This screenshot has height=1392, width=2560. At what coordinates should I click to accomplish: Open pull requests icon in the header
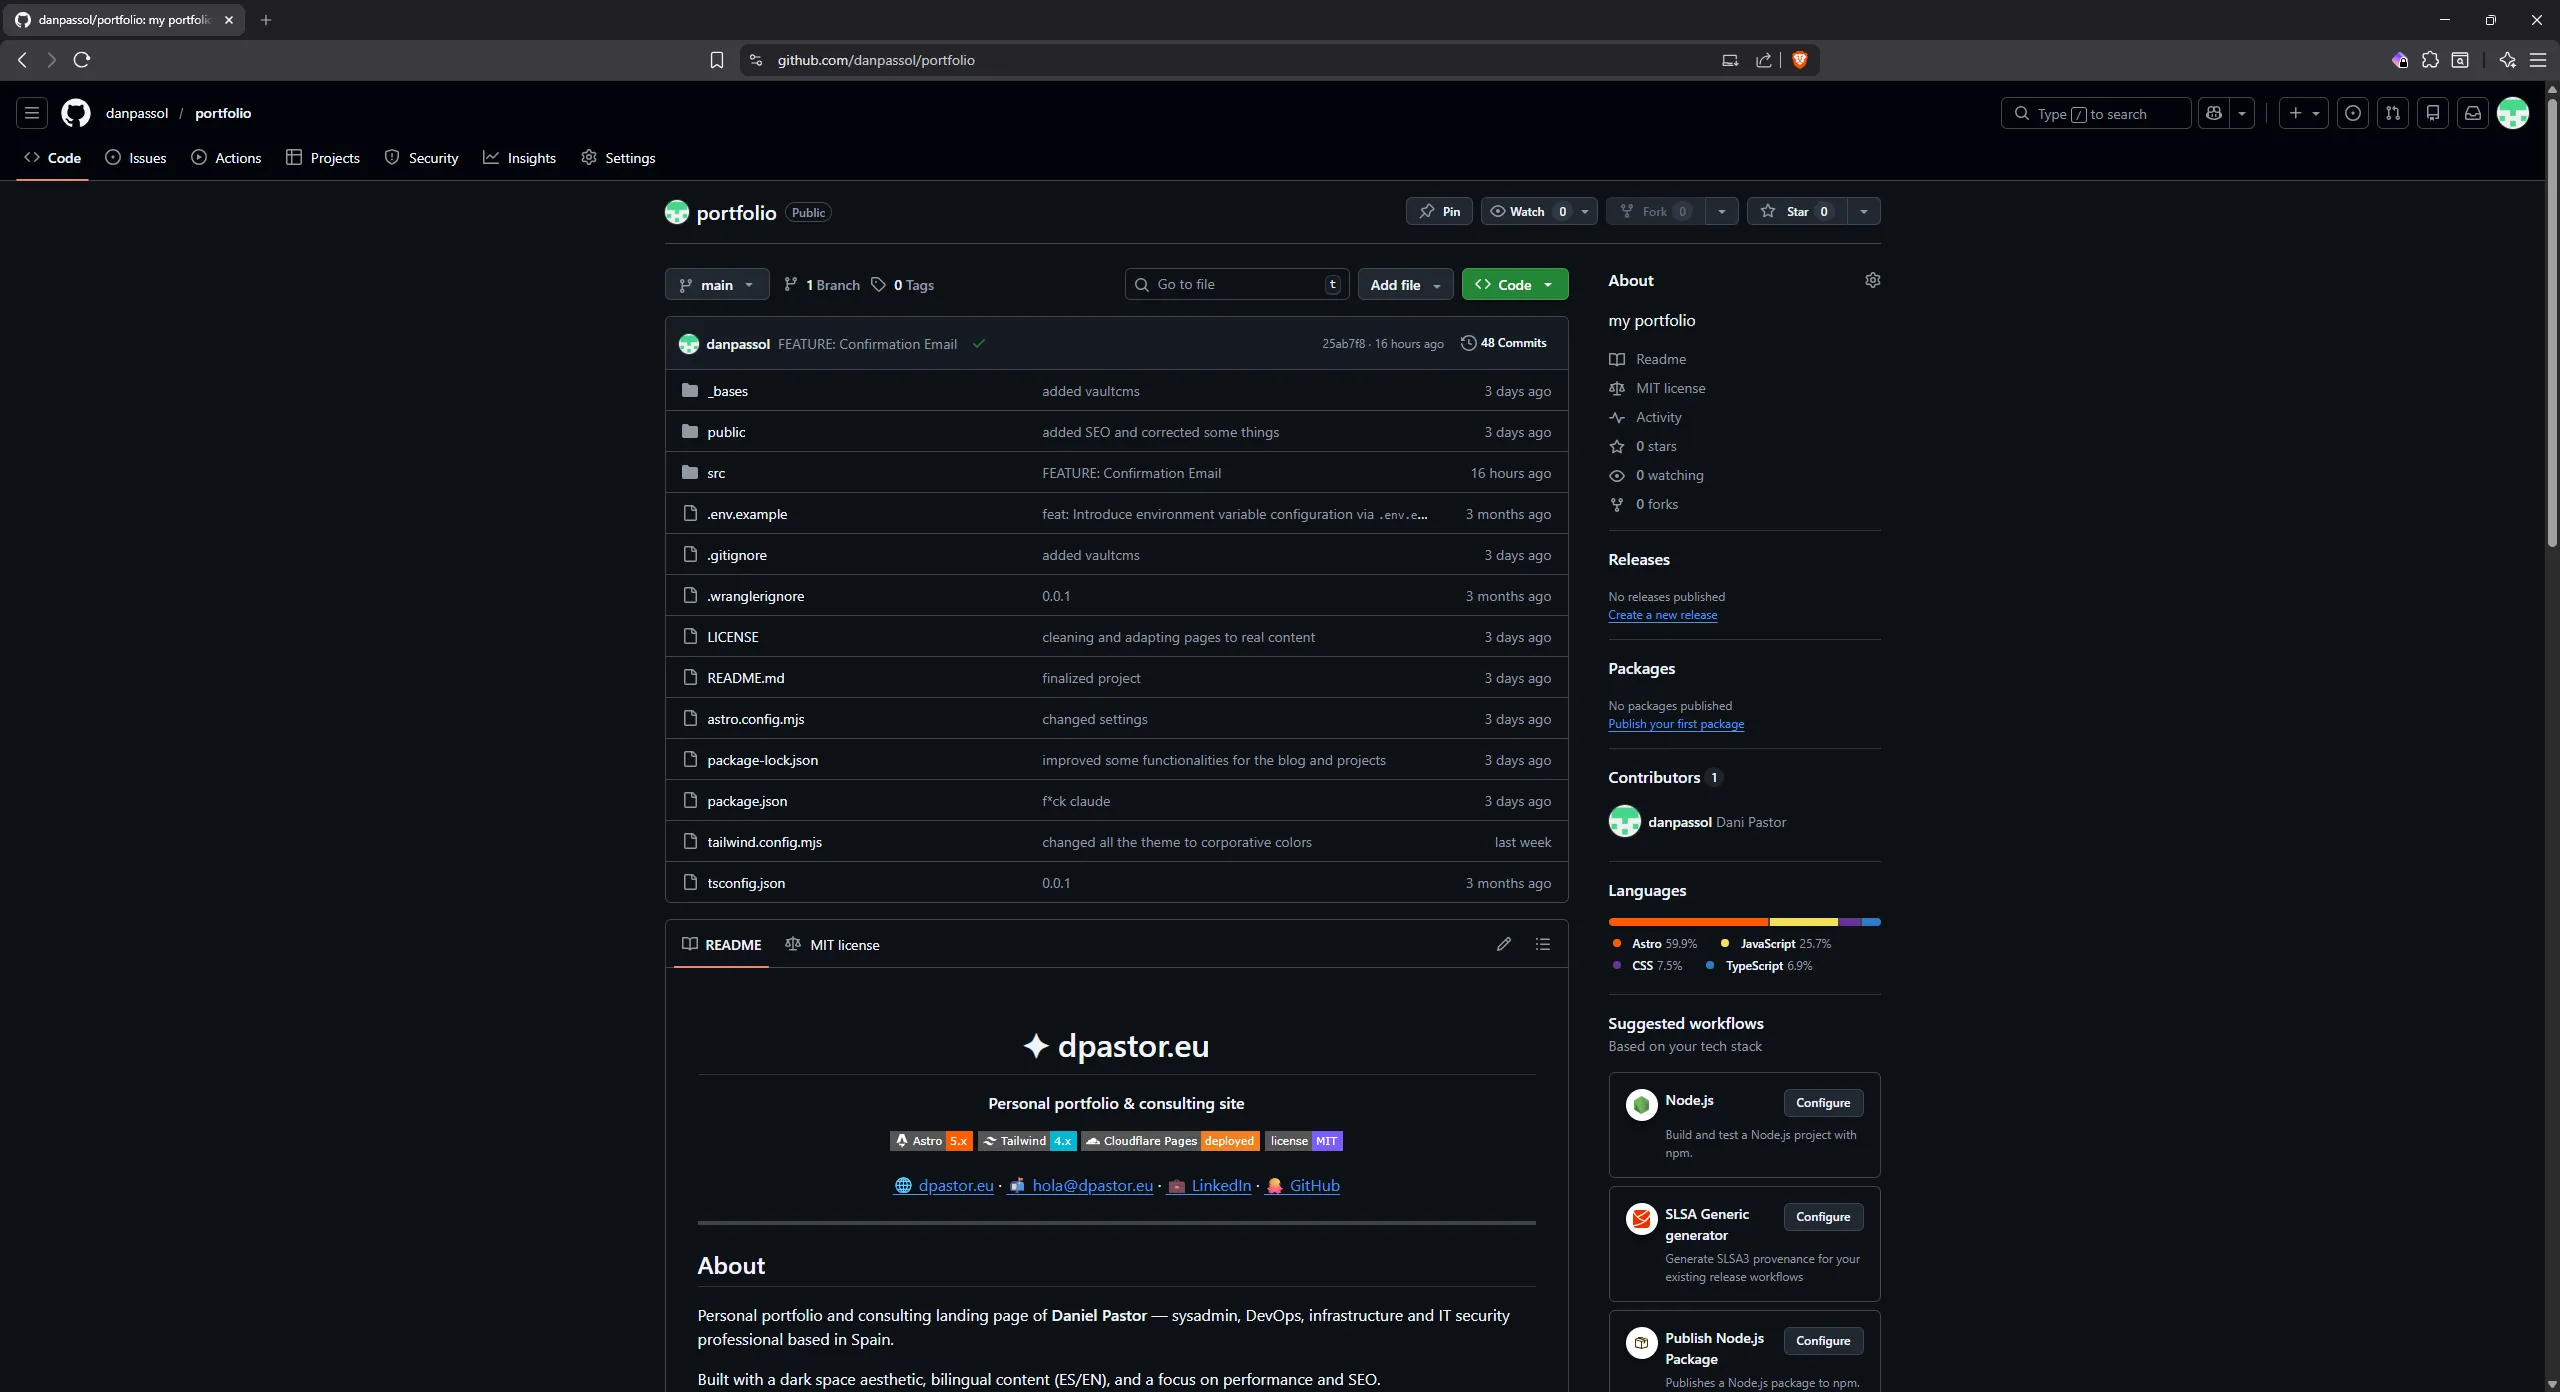(2393, 113)
